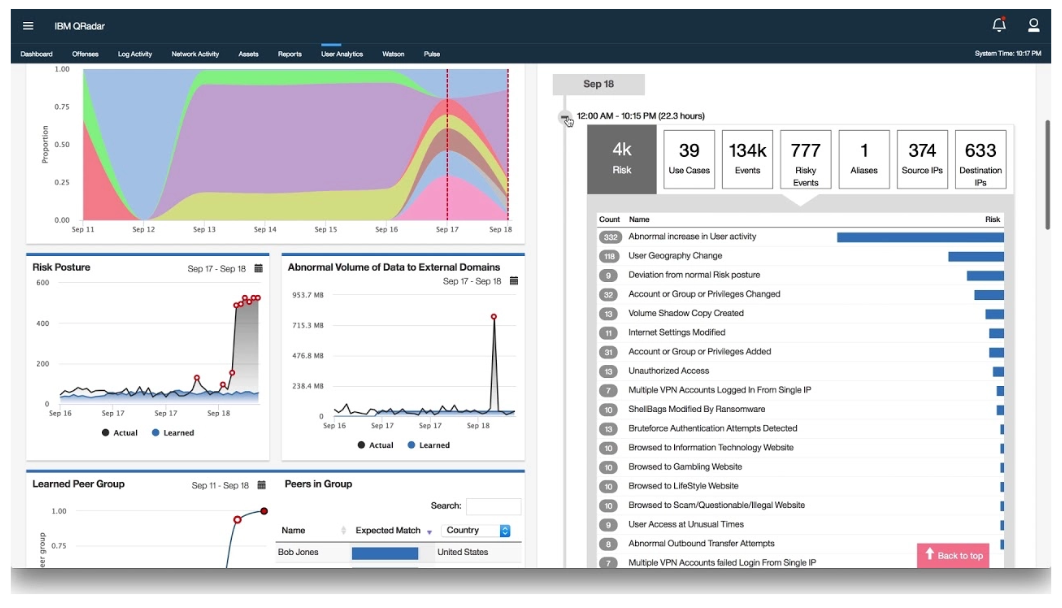Open the hamburger navigation menu
1062x608 pixels.
pyautogui.click(x=28, y=25)
